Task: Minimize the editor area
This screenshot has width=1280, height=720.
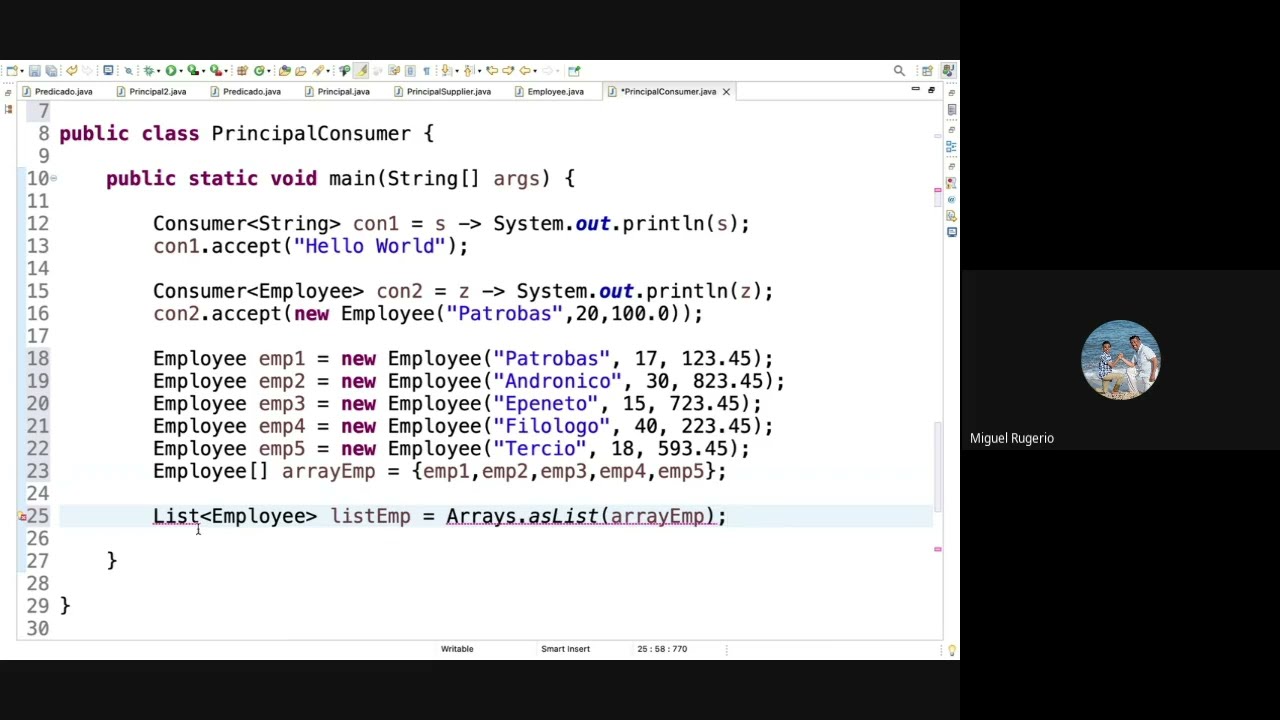Action: click(915, 89)
